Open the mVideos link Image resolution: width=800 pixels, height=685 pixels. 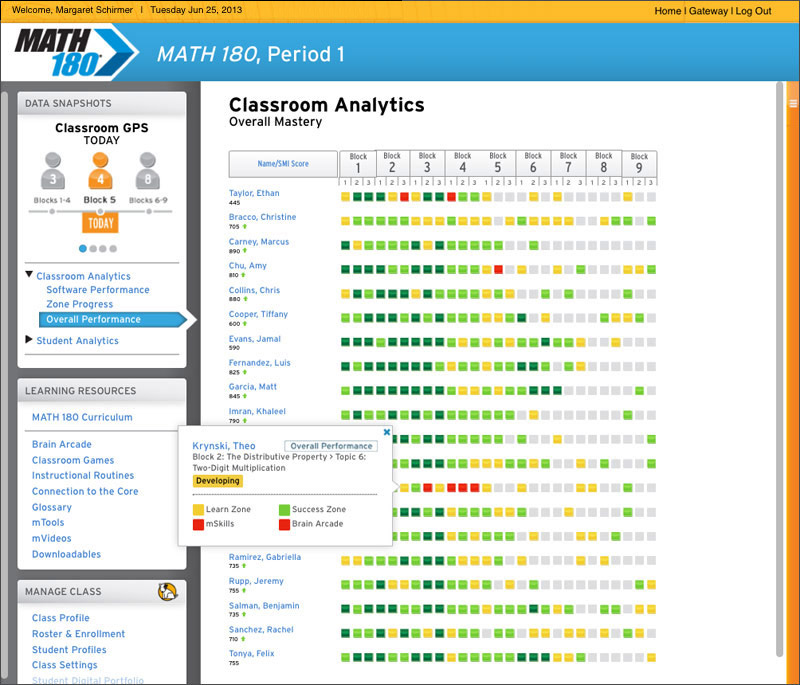(x=52, y=538)
